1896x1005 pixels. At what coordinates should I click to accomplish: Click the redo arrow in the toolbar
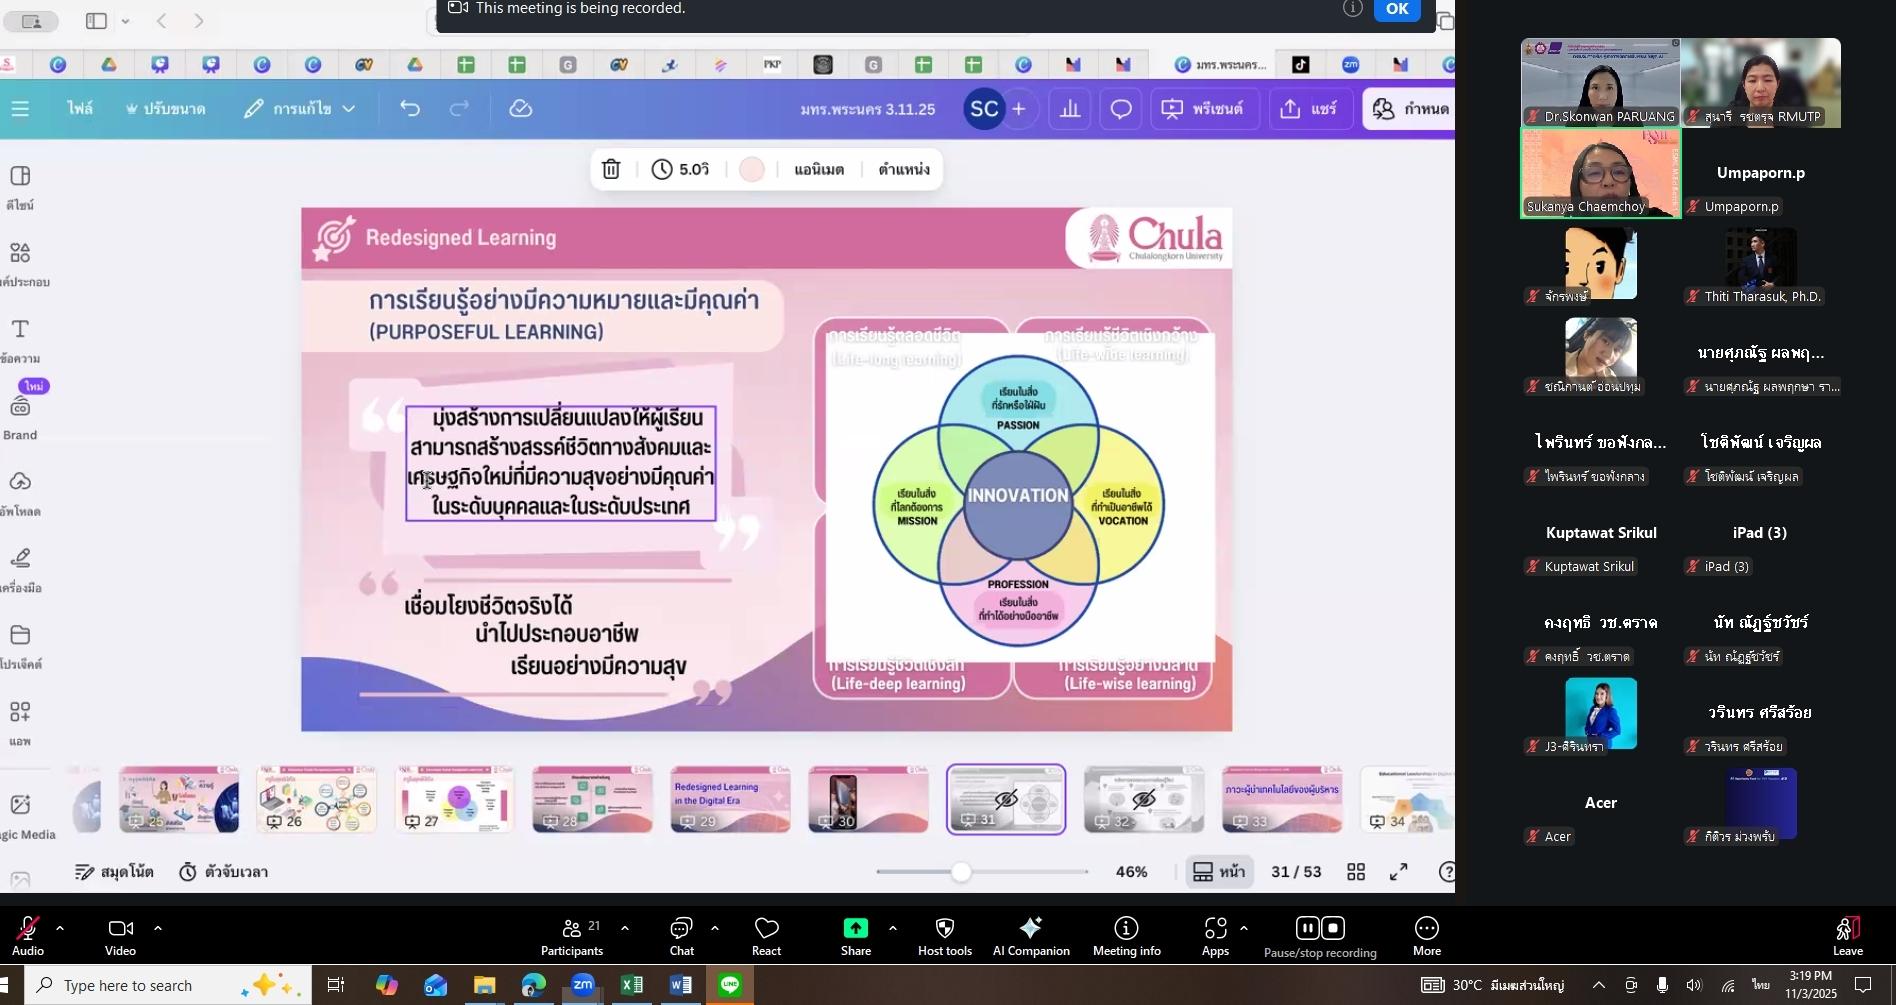(459, 109)
